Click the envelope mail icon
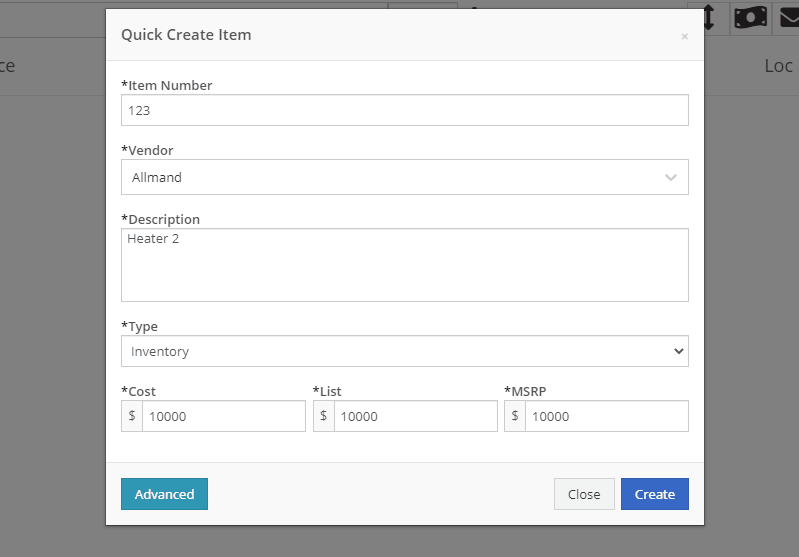The width and height of the screenshot is (799, 557). pos(789,17)
